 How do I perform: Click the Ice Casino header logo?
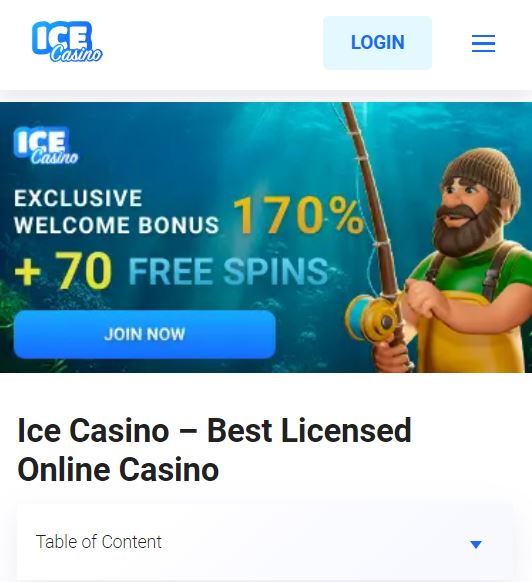point(67,42)
